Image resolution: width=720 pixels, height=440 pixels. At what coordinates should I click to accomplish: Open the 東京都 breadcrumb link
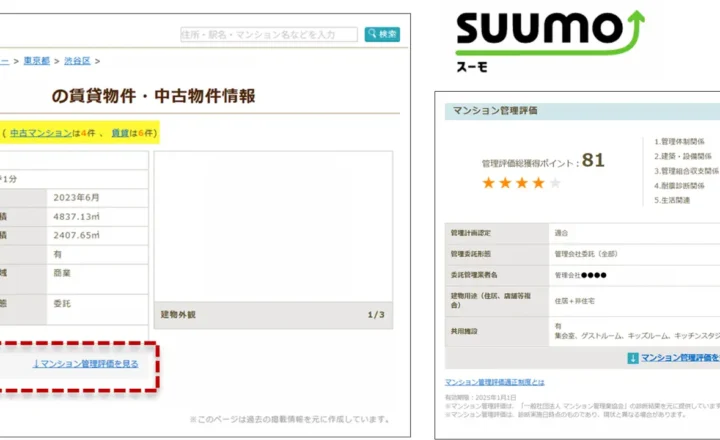[x=36, y=61]
